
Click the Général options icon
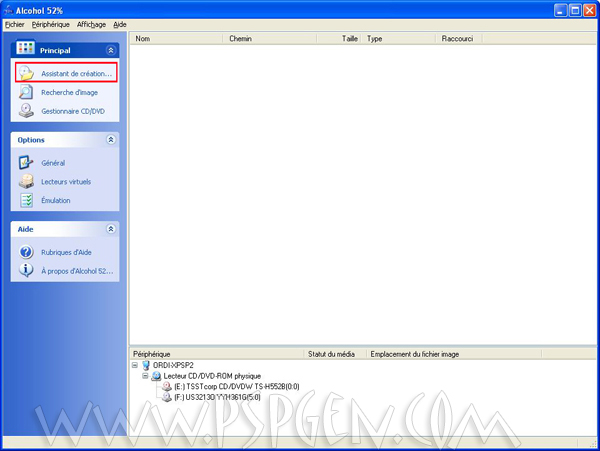[26, 163]
